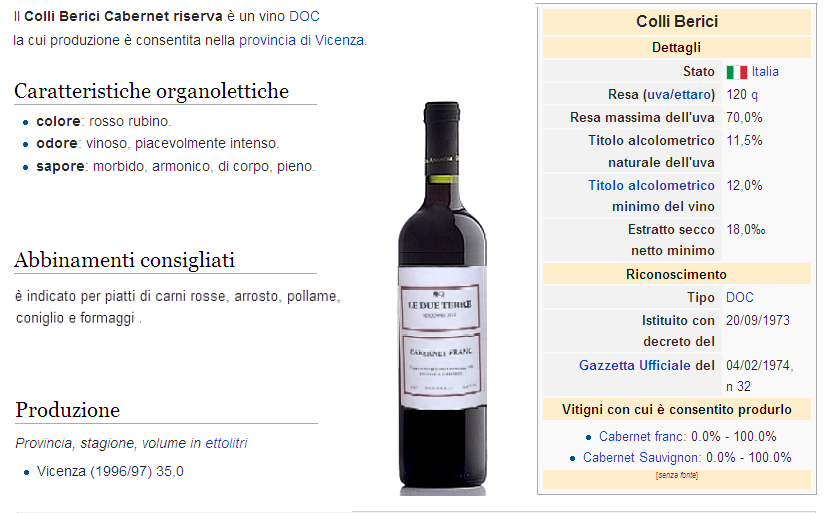This screenshot has height=513, width=831.
Task: Click the Abbinamenti consigliati heading
Action: [x=125, y=260]
